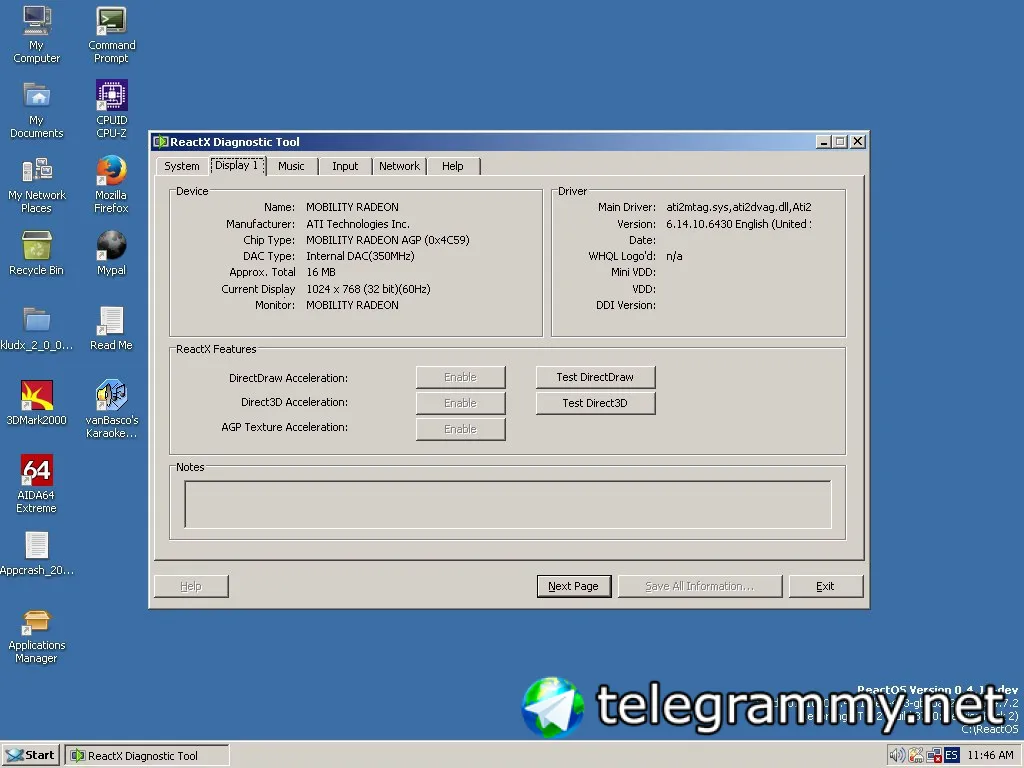Click the Next Page button
The image size is (1024, 768).
pos(573,586)
